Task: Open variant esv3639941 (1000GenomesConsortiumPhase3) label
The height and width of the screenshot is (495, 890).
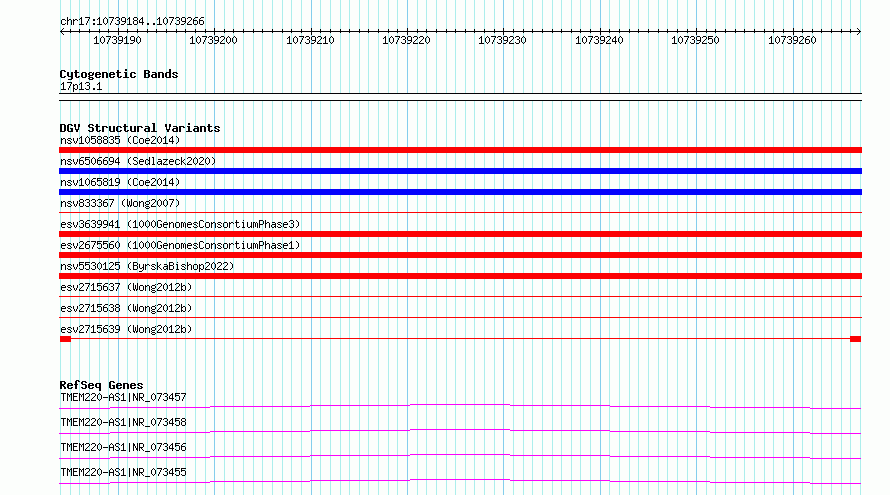Action: click(x=180, y=224)
